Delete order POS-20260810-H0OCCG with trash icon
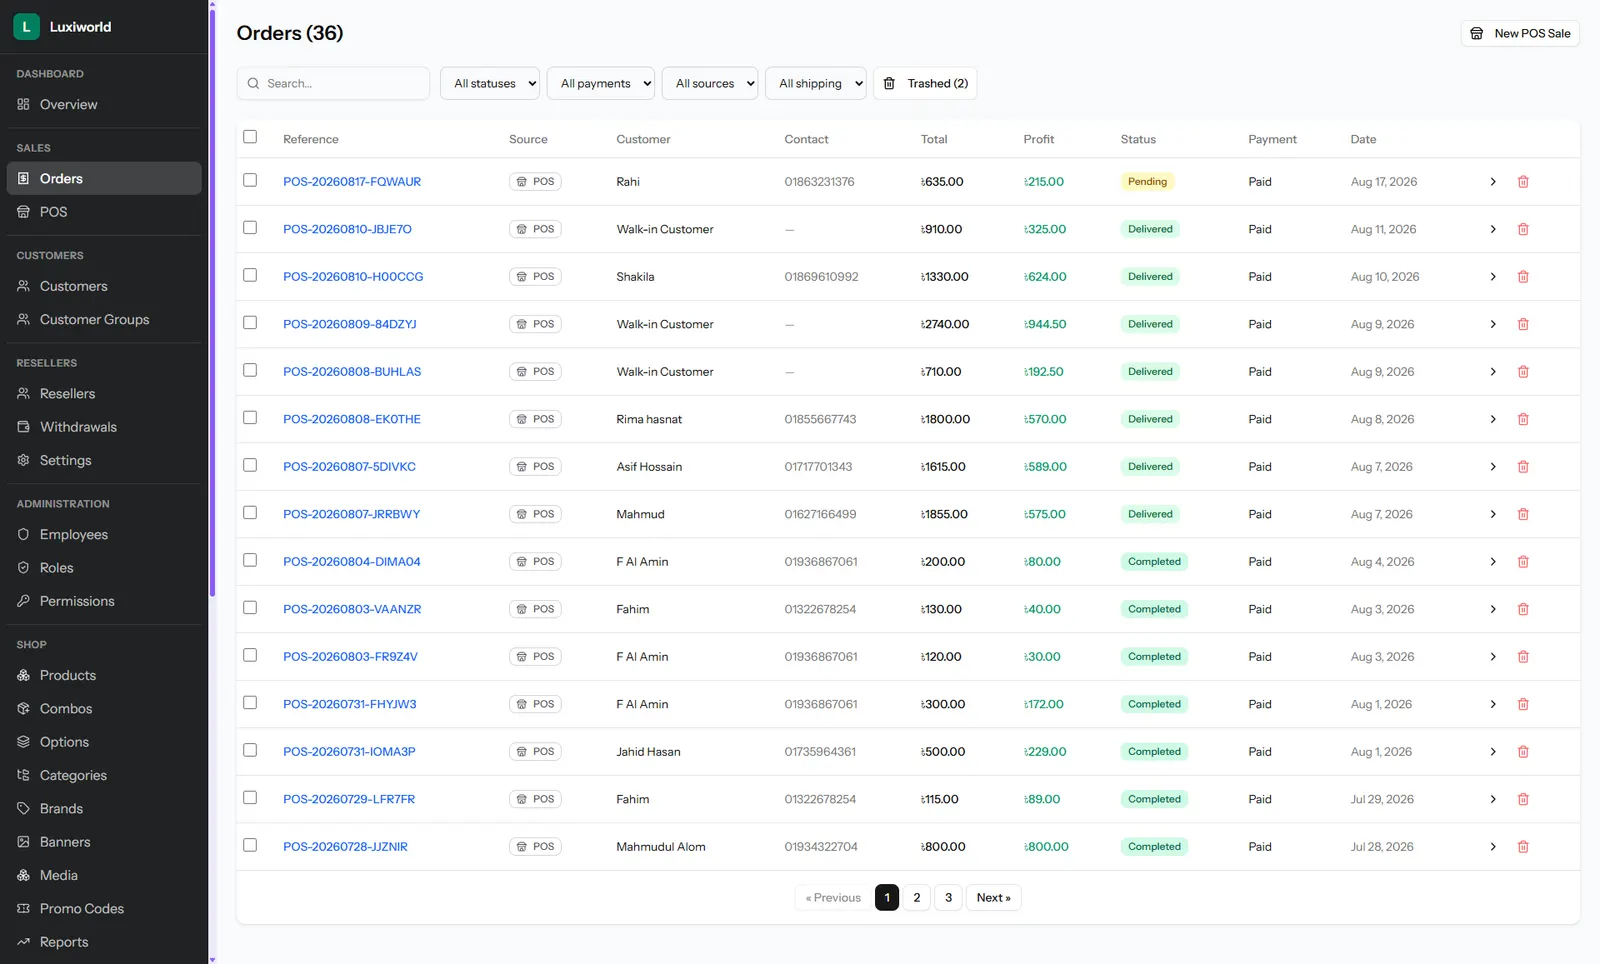The width and height of the screenshot is (1600, 964). pos(1523,277)
